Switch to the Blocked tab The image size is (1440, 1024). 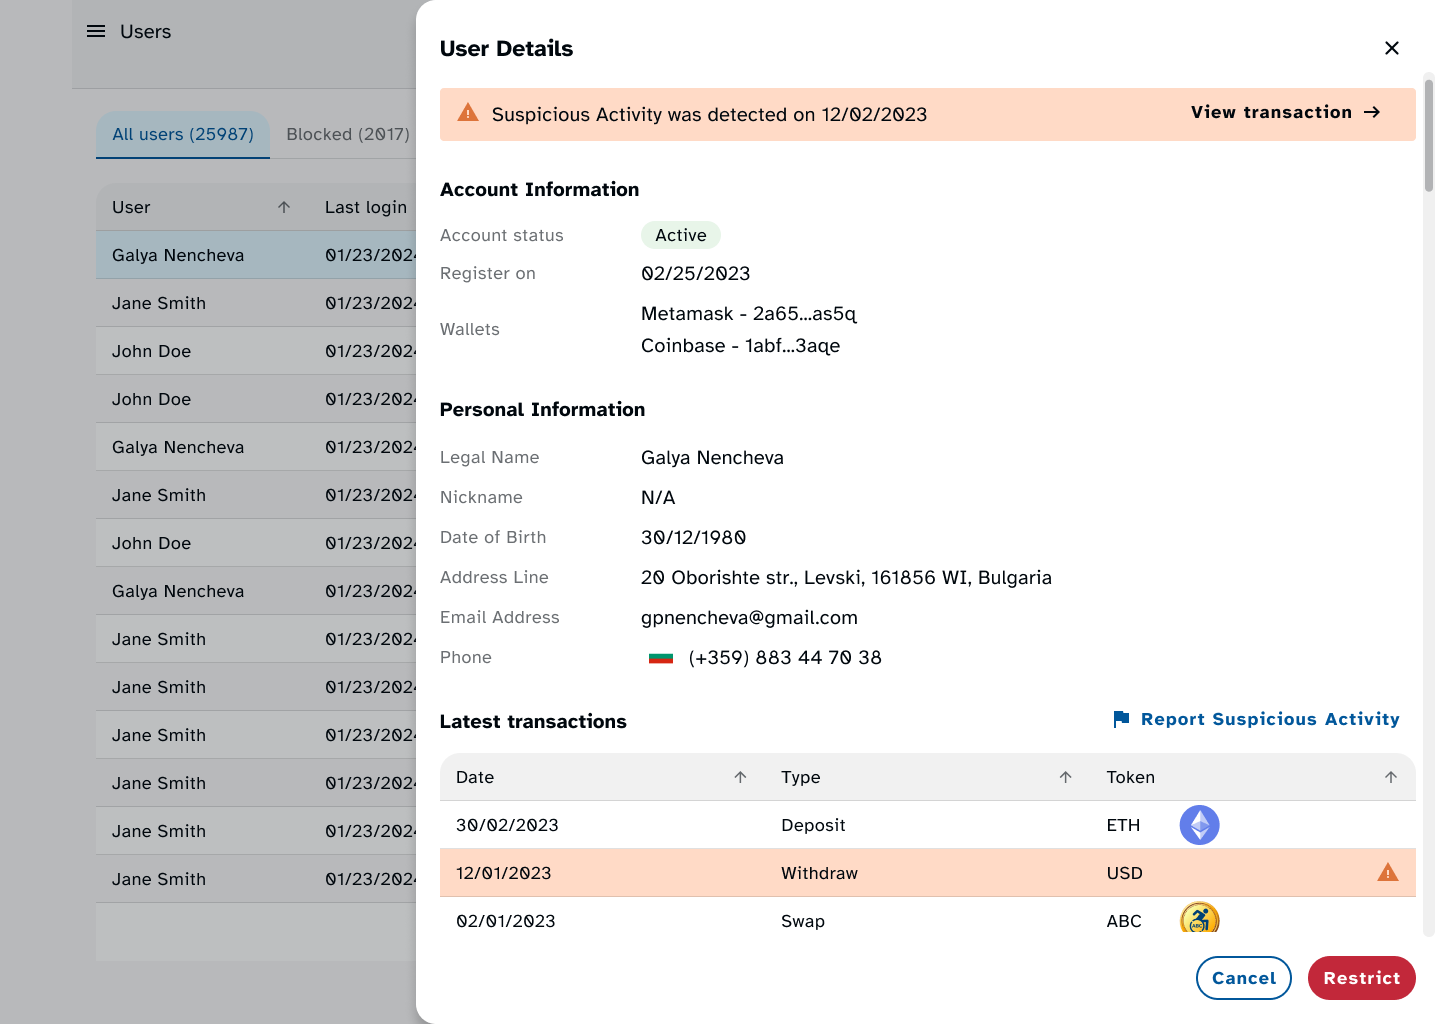click(347, 135)
